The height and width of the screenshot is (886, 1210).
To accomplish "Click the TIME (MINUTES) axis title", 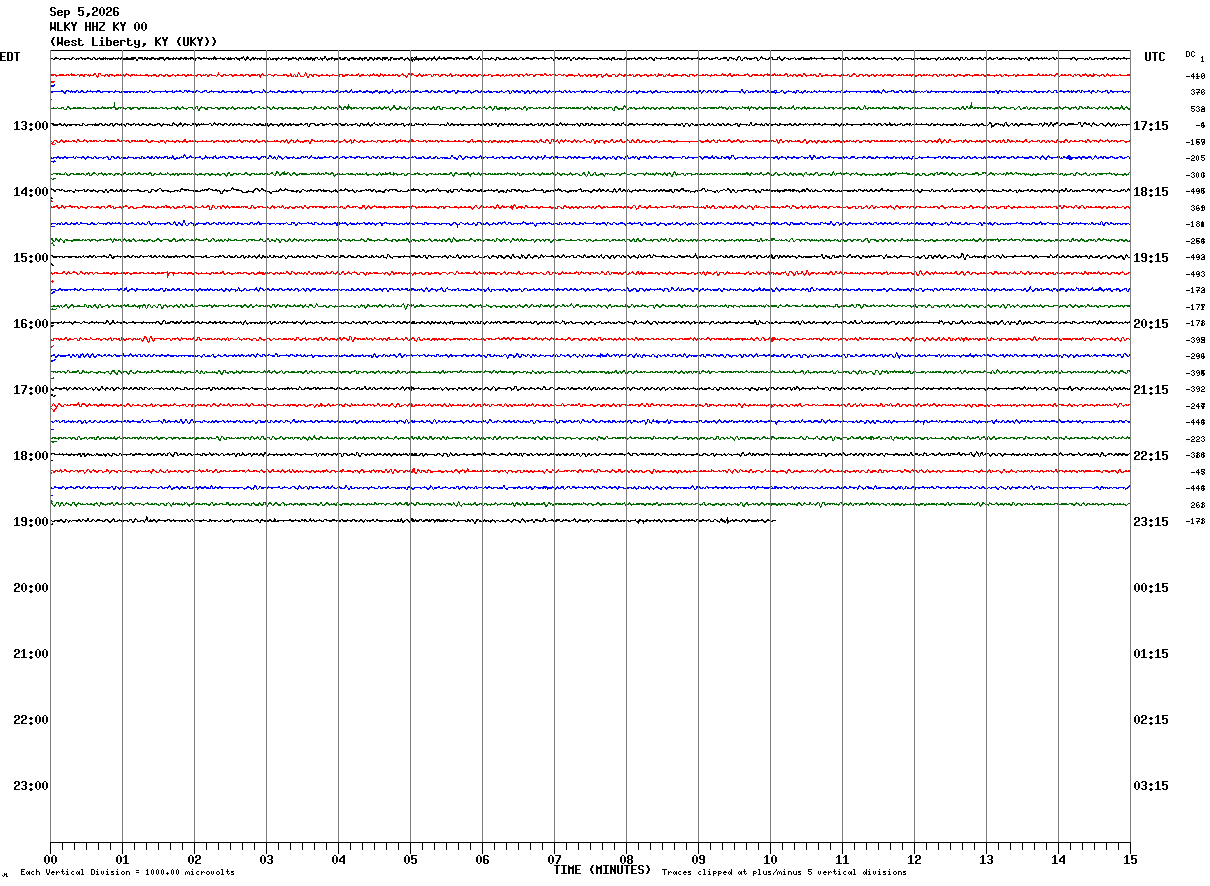I will (x=602, y=870).
